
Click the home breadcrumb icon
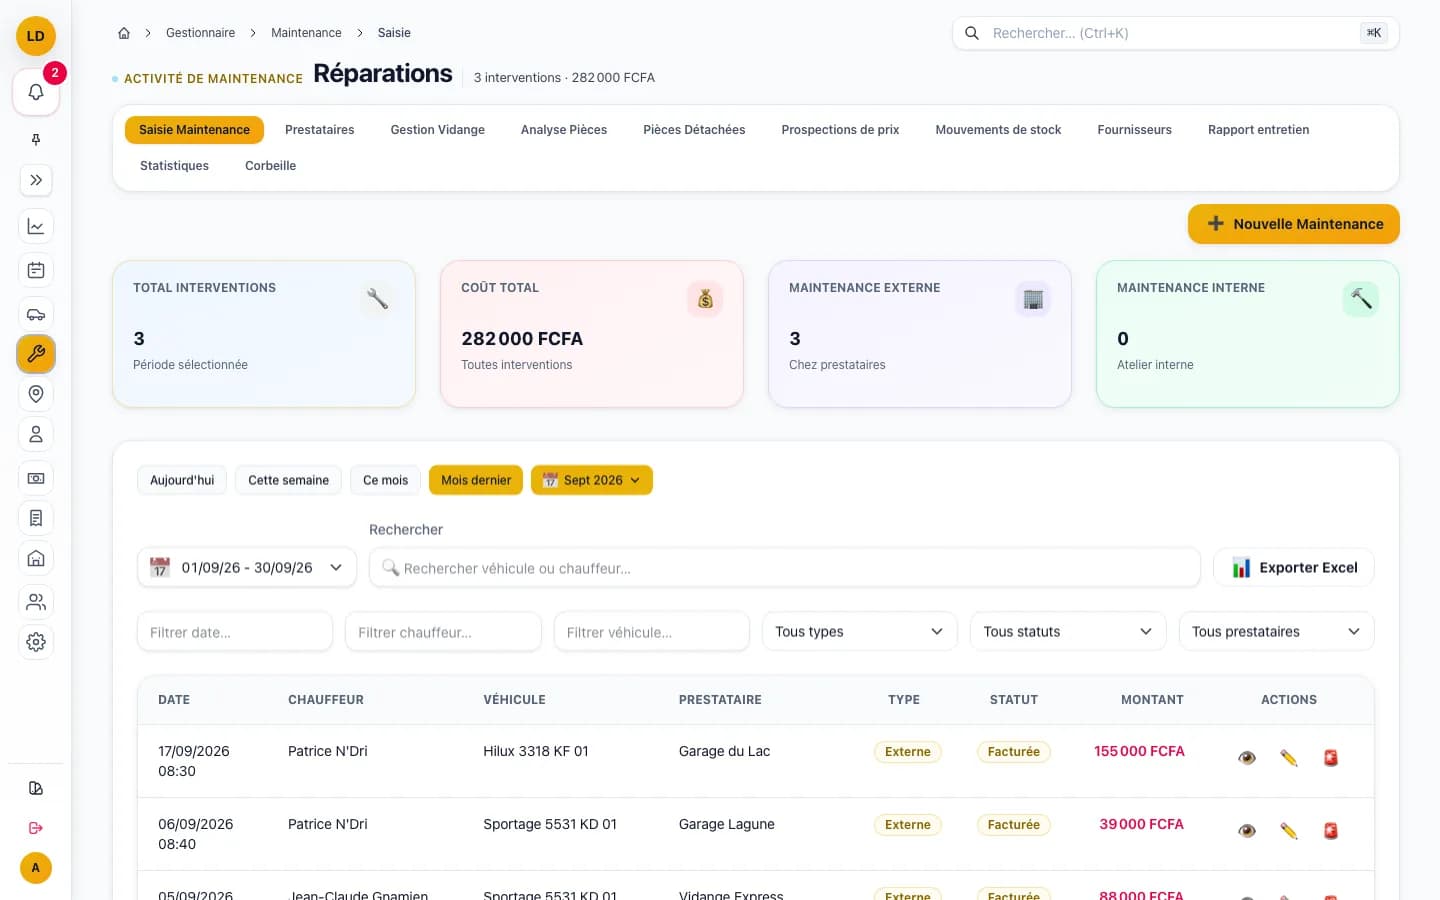[x=124, y=33]
